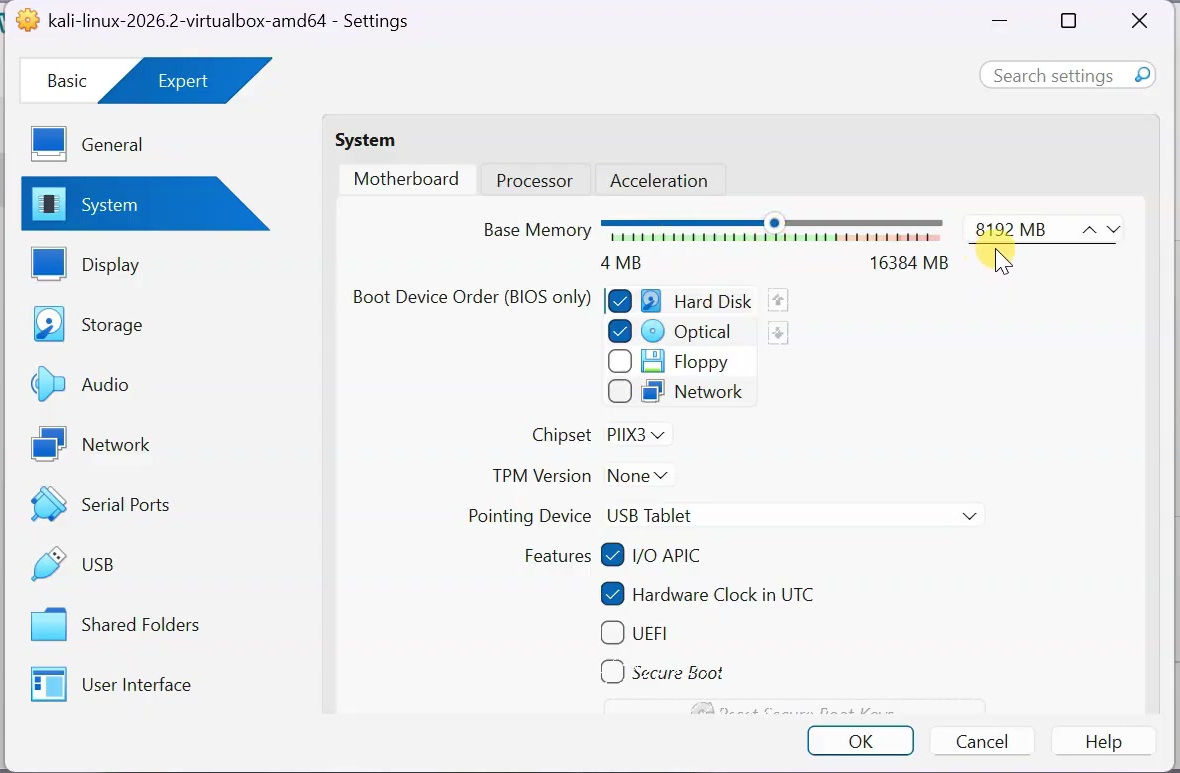Switch to the Motherboard tab
This screenshot has width=1180, height=773.
tap(406, 179)
